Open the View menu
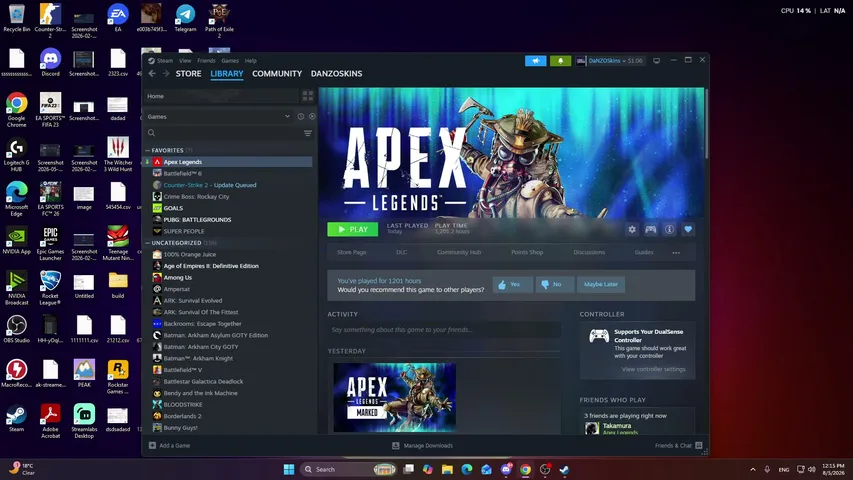The height and width of the screenshot is (480, 853). coord(185,61)
